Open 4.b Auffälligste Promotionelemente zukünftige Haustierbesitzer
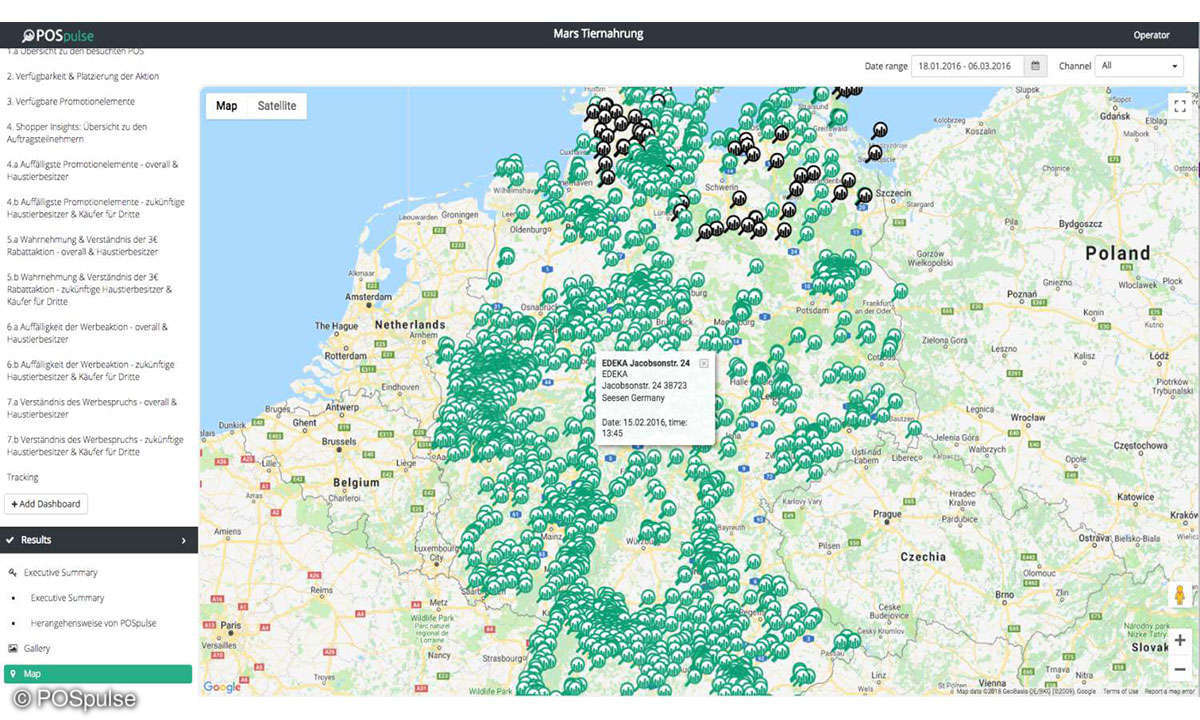 pyautogui.click(x=95, y=208)
